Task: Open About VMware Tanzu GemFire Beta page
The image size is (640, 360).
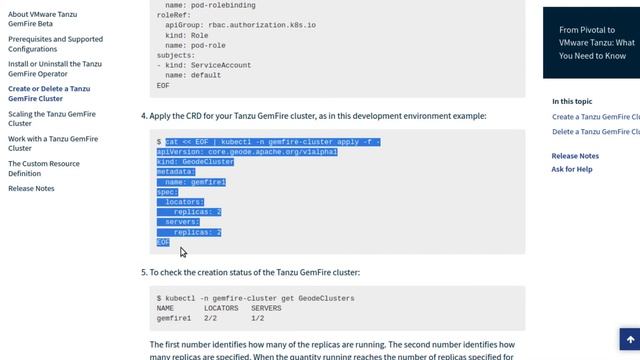Action: coord(42,19)
